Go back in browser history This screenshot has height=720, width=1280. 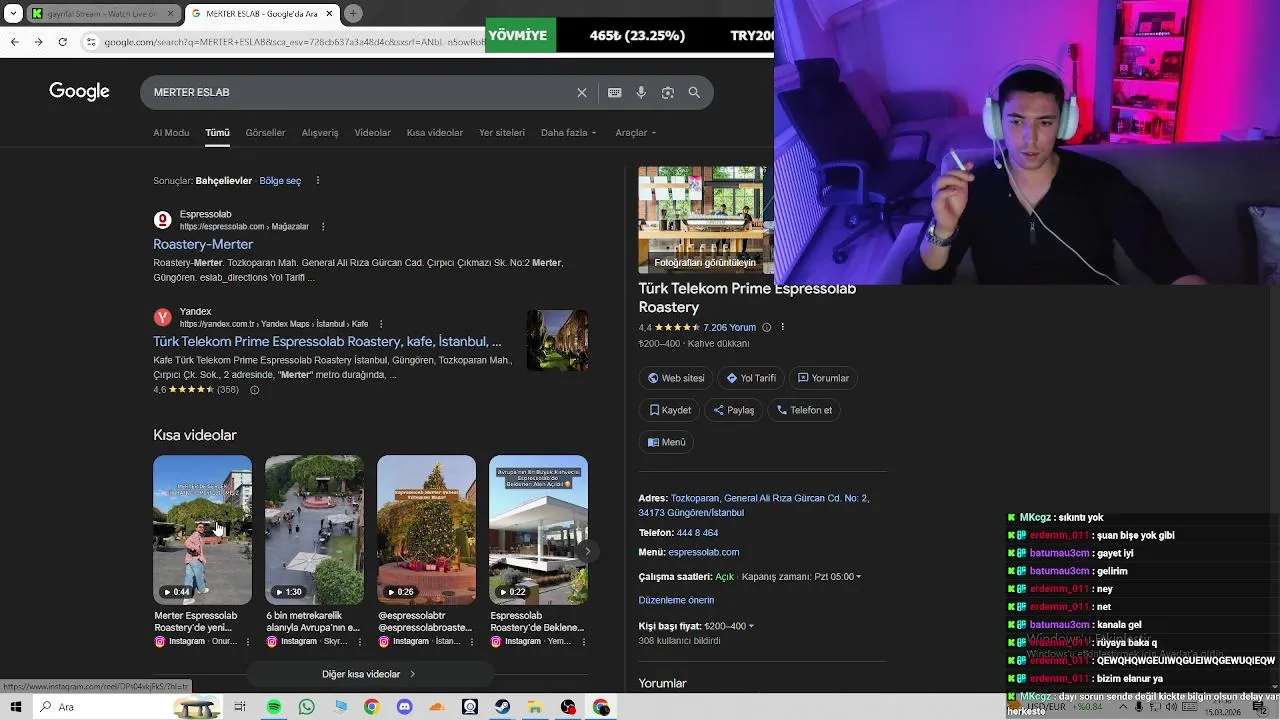coord(14,42)
